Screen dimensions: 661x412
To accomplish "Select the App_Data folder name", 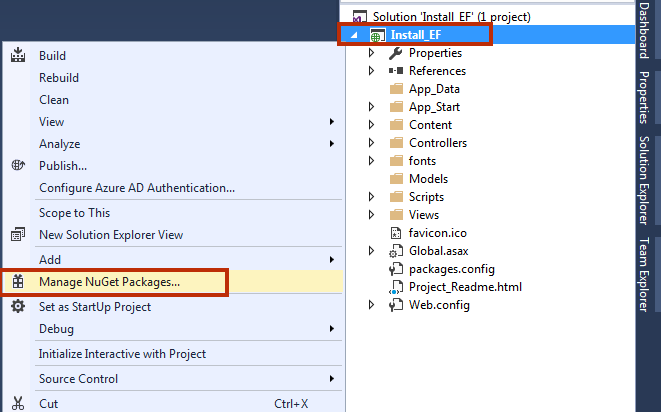I will pos(434,89).
